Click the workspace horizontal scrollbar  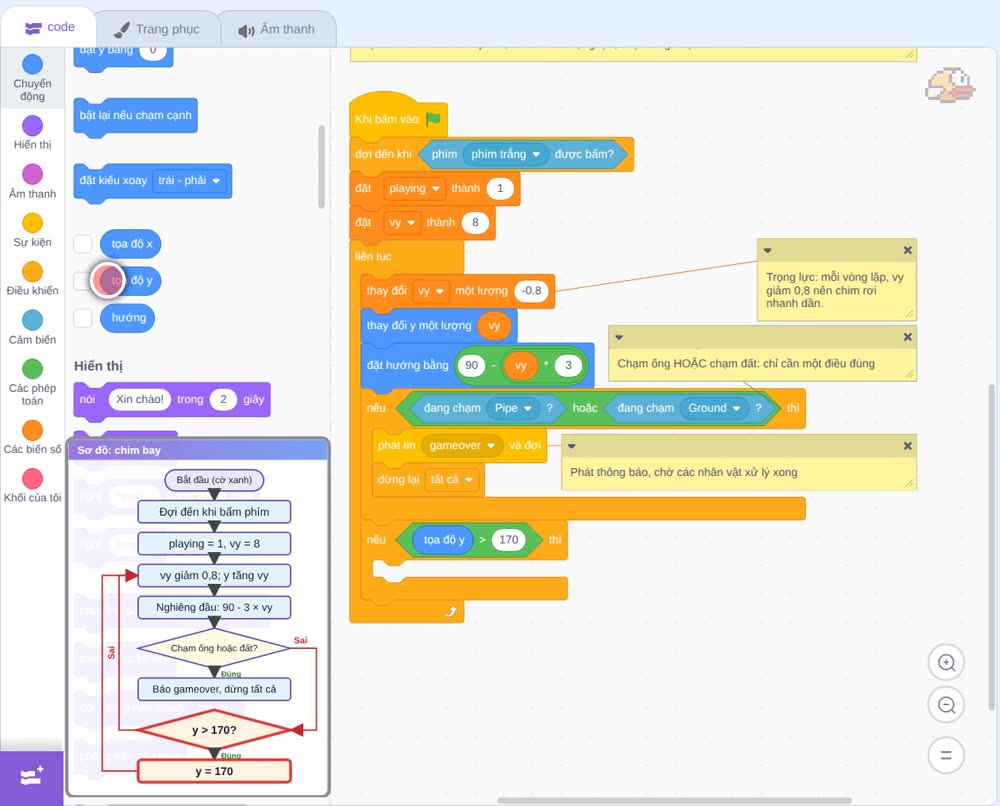pos(674,800)
